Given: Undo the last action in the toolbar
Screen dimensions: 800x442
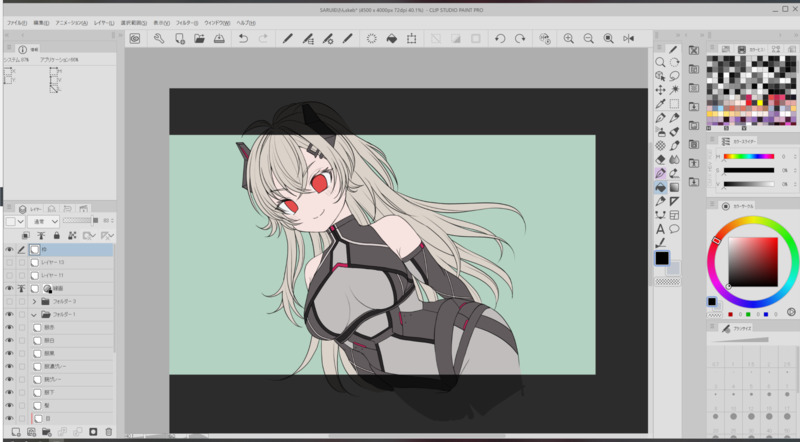Looking at the screenshot, I should [243, 39].
